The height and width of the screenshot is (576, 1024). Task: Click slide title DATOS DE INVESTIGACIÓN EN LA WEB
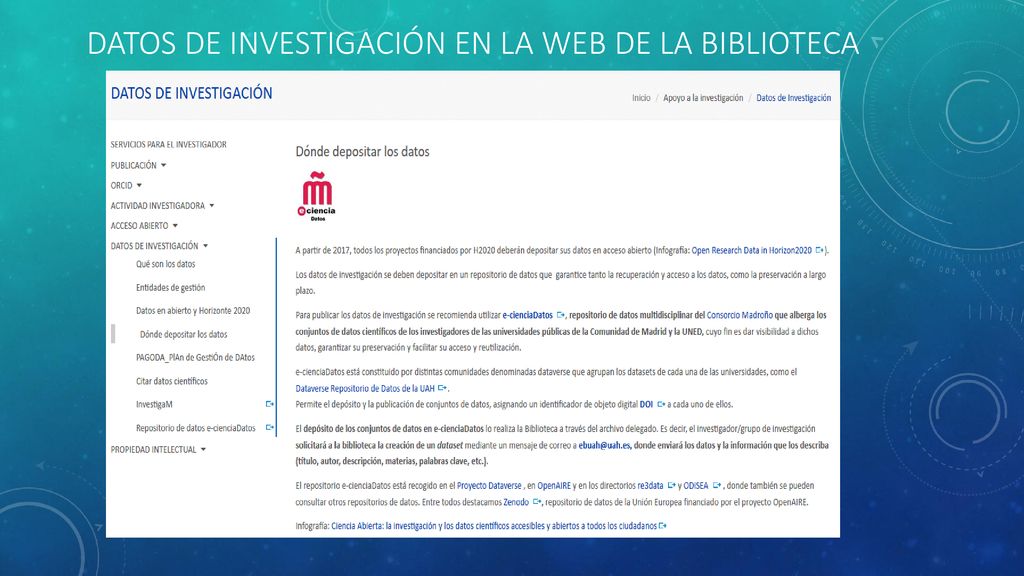473,43
